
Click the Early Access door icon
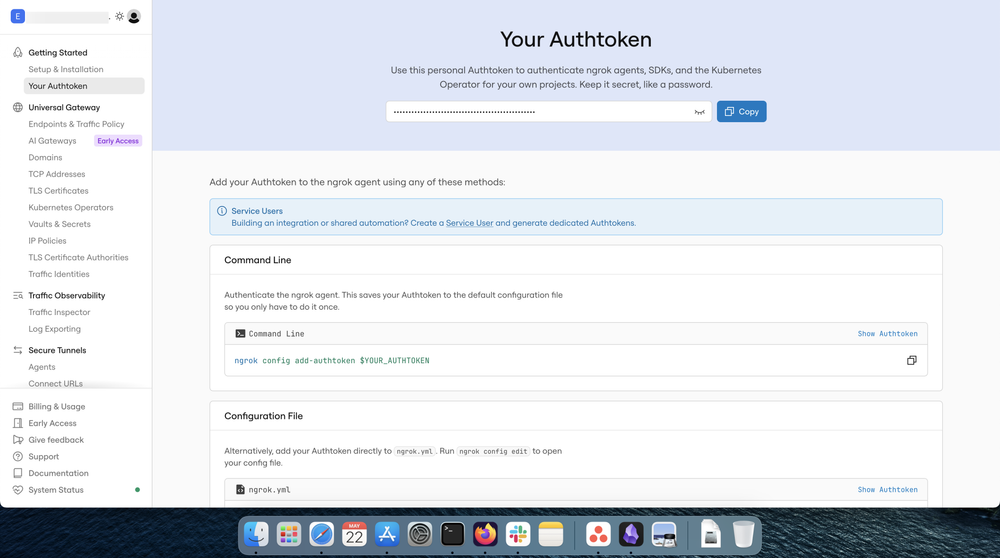point(18,423)
